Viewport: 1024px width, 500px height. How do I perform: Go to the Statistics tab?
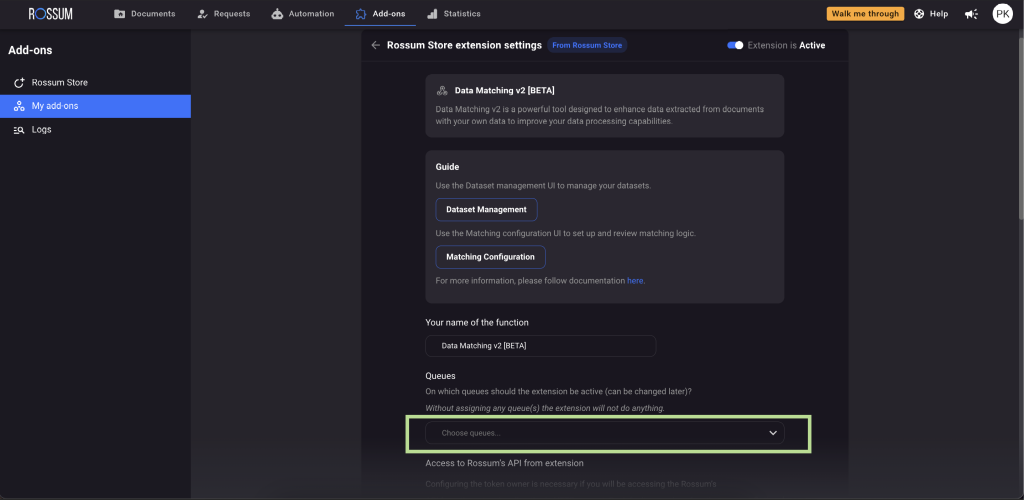click(x=454, y=14)
